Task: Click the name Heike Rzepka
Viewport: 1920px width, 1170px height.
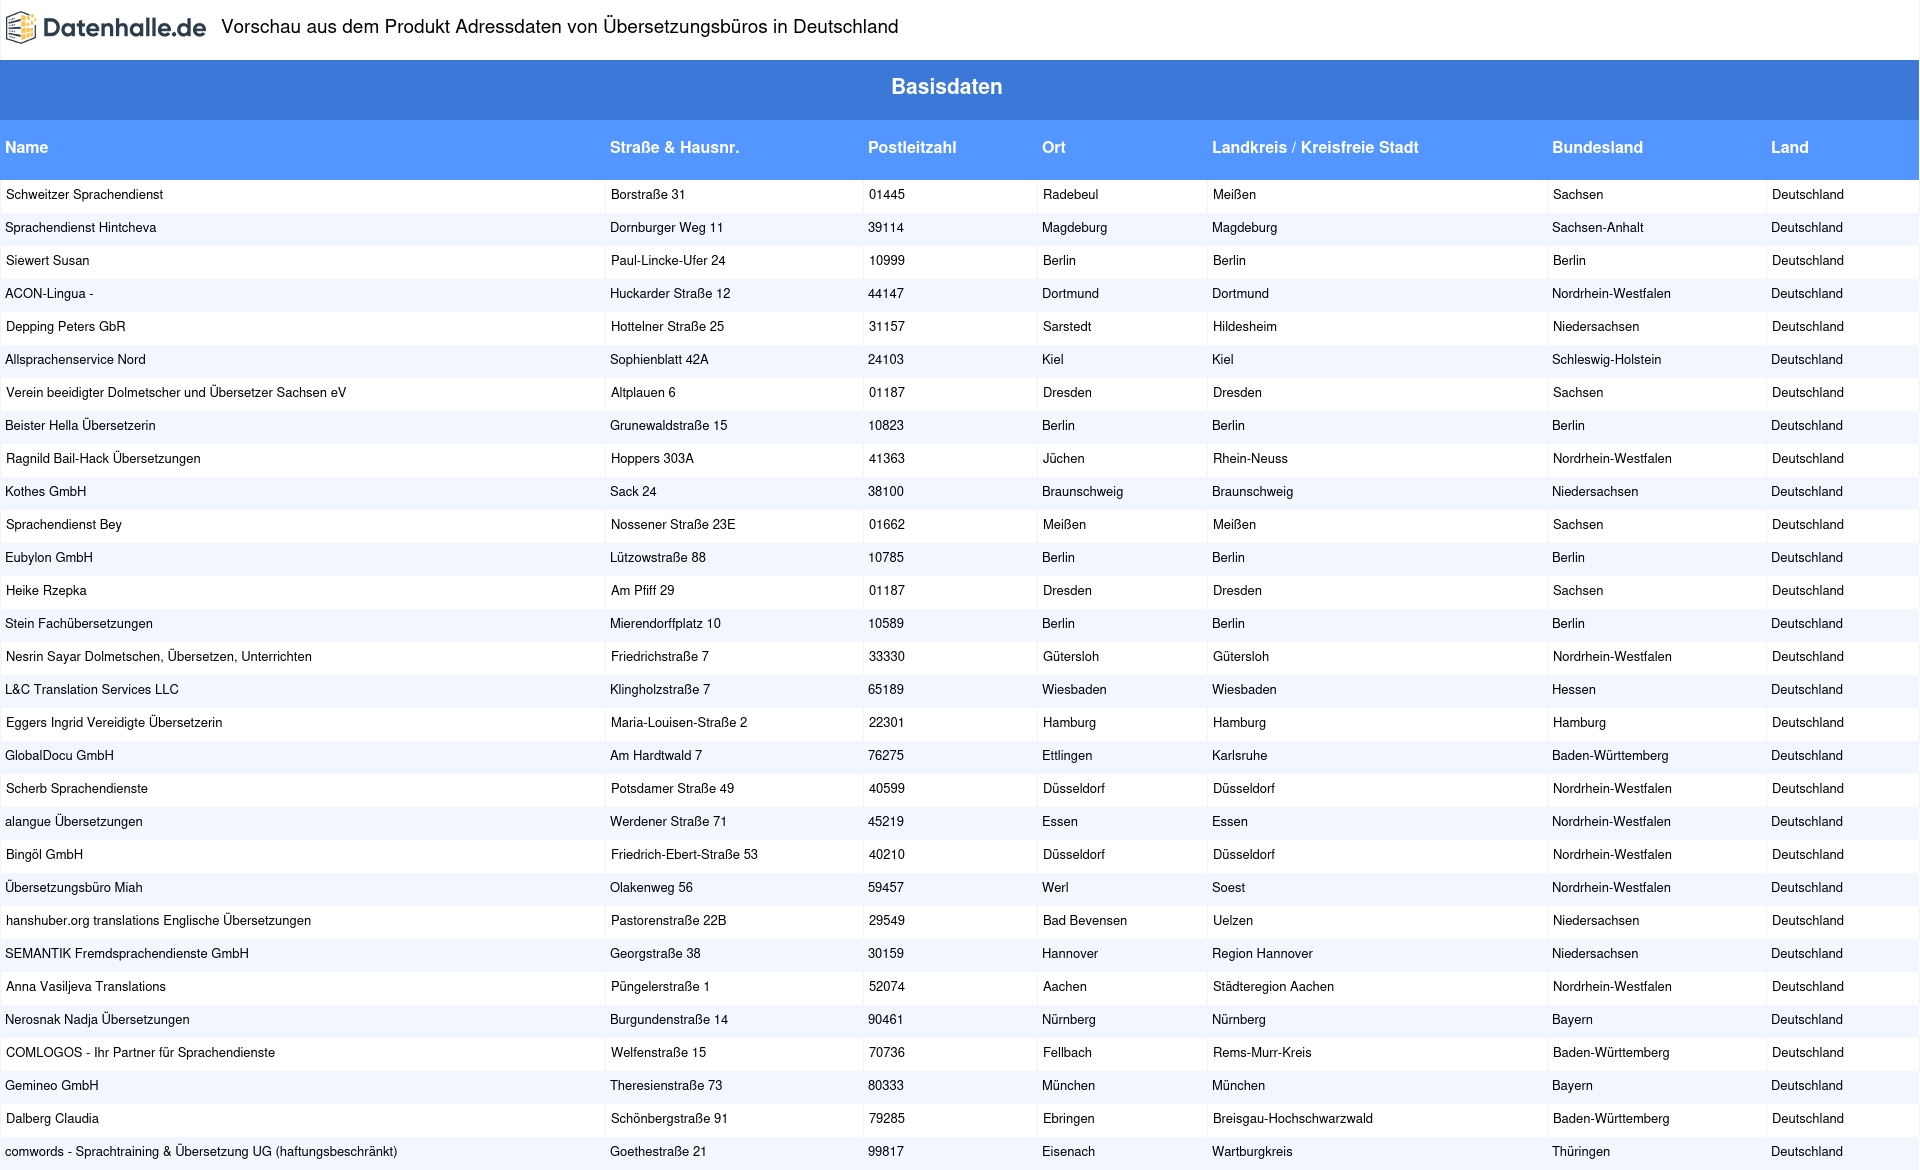Action: (46, 591)
